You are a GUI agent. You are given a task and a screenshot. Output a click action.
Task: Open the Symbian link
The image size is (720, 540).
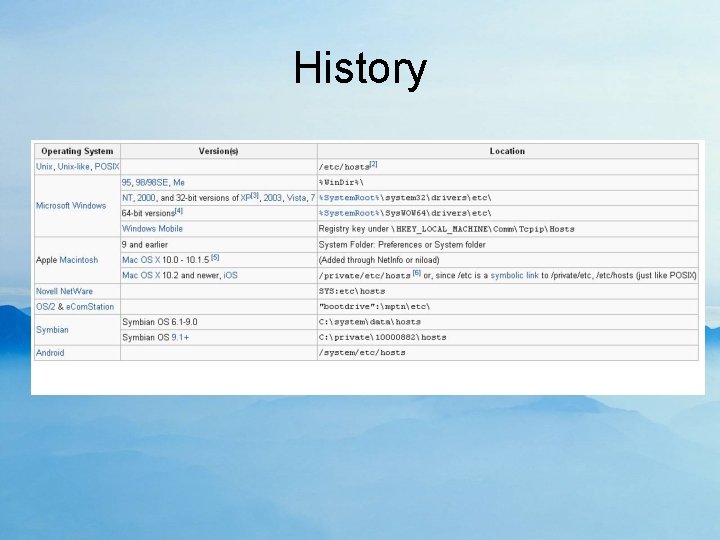coord(52,330)
